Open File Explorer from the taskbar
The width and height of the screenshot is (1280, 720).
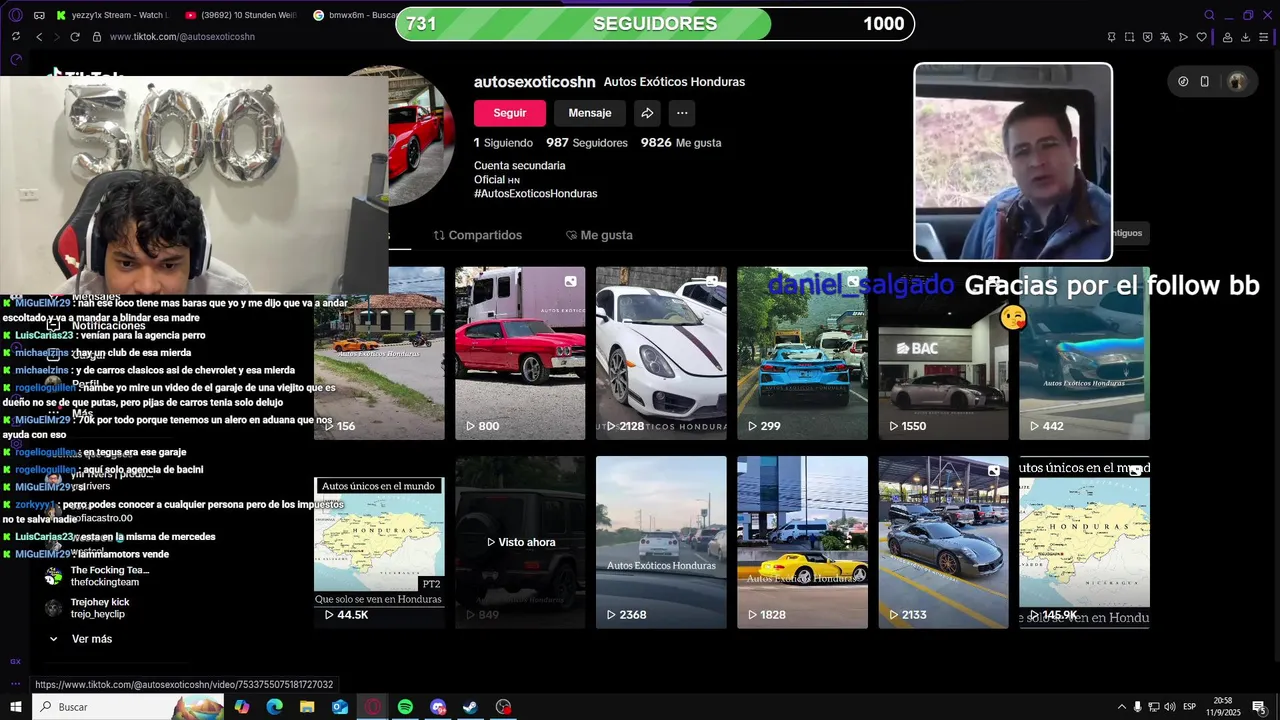(307, 707)
